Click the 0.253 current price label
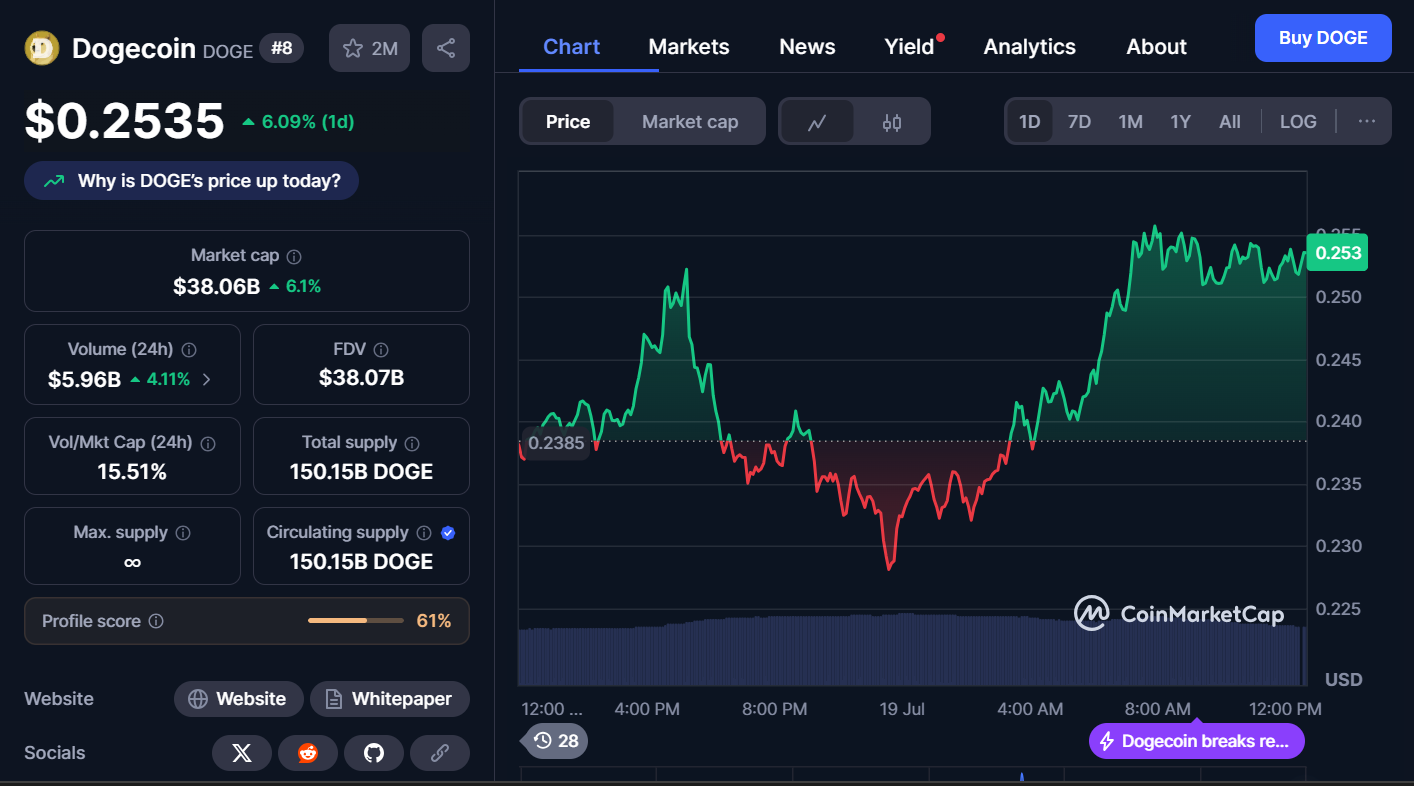This screenshot has width=1414, height=786. click(1337, 252)
